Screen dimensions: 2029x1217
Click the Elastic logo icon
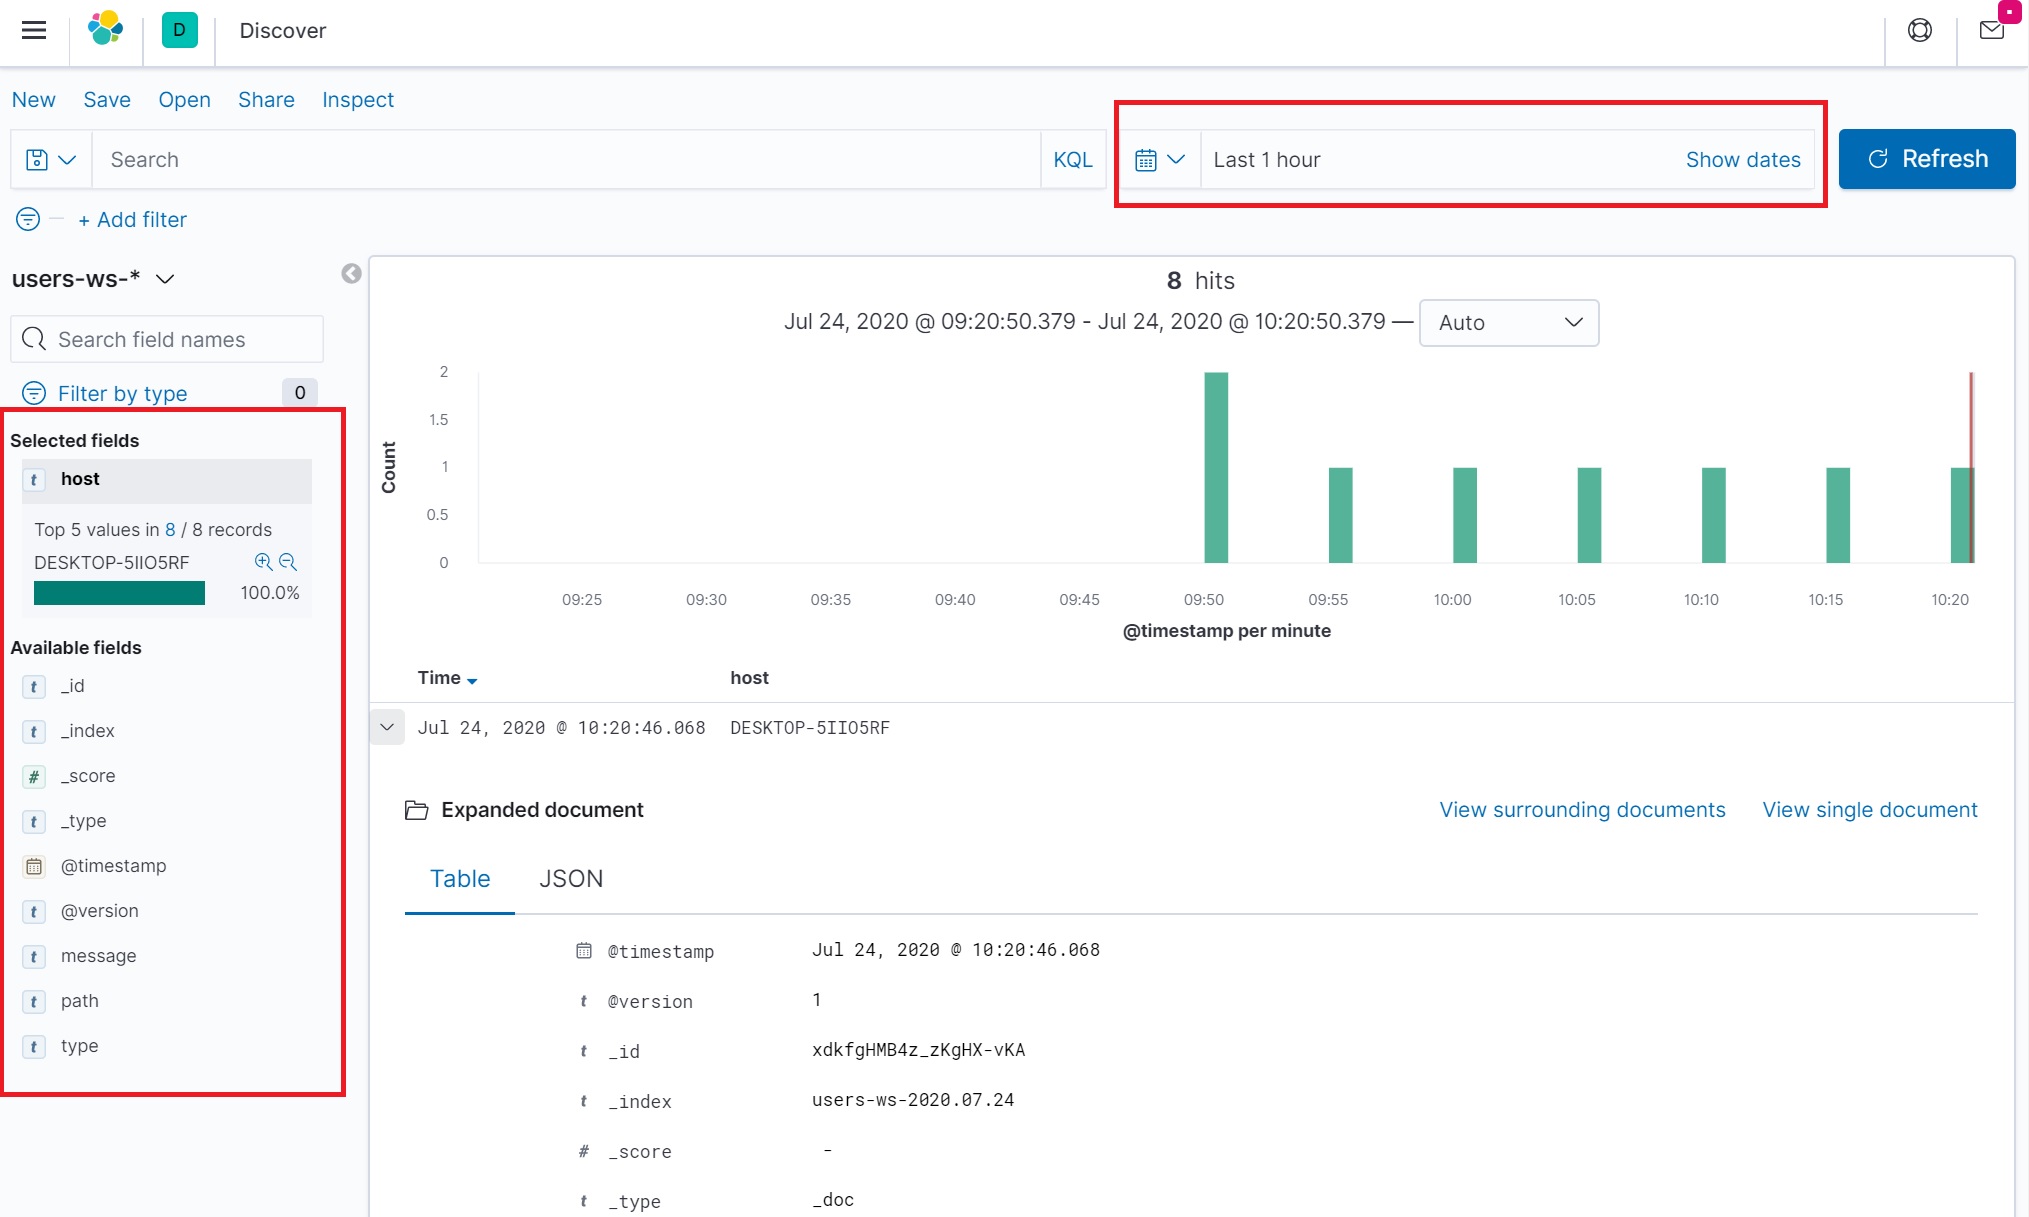pos(106,29)
